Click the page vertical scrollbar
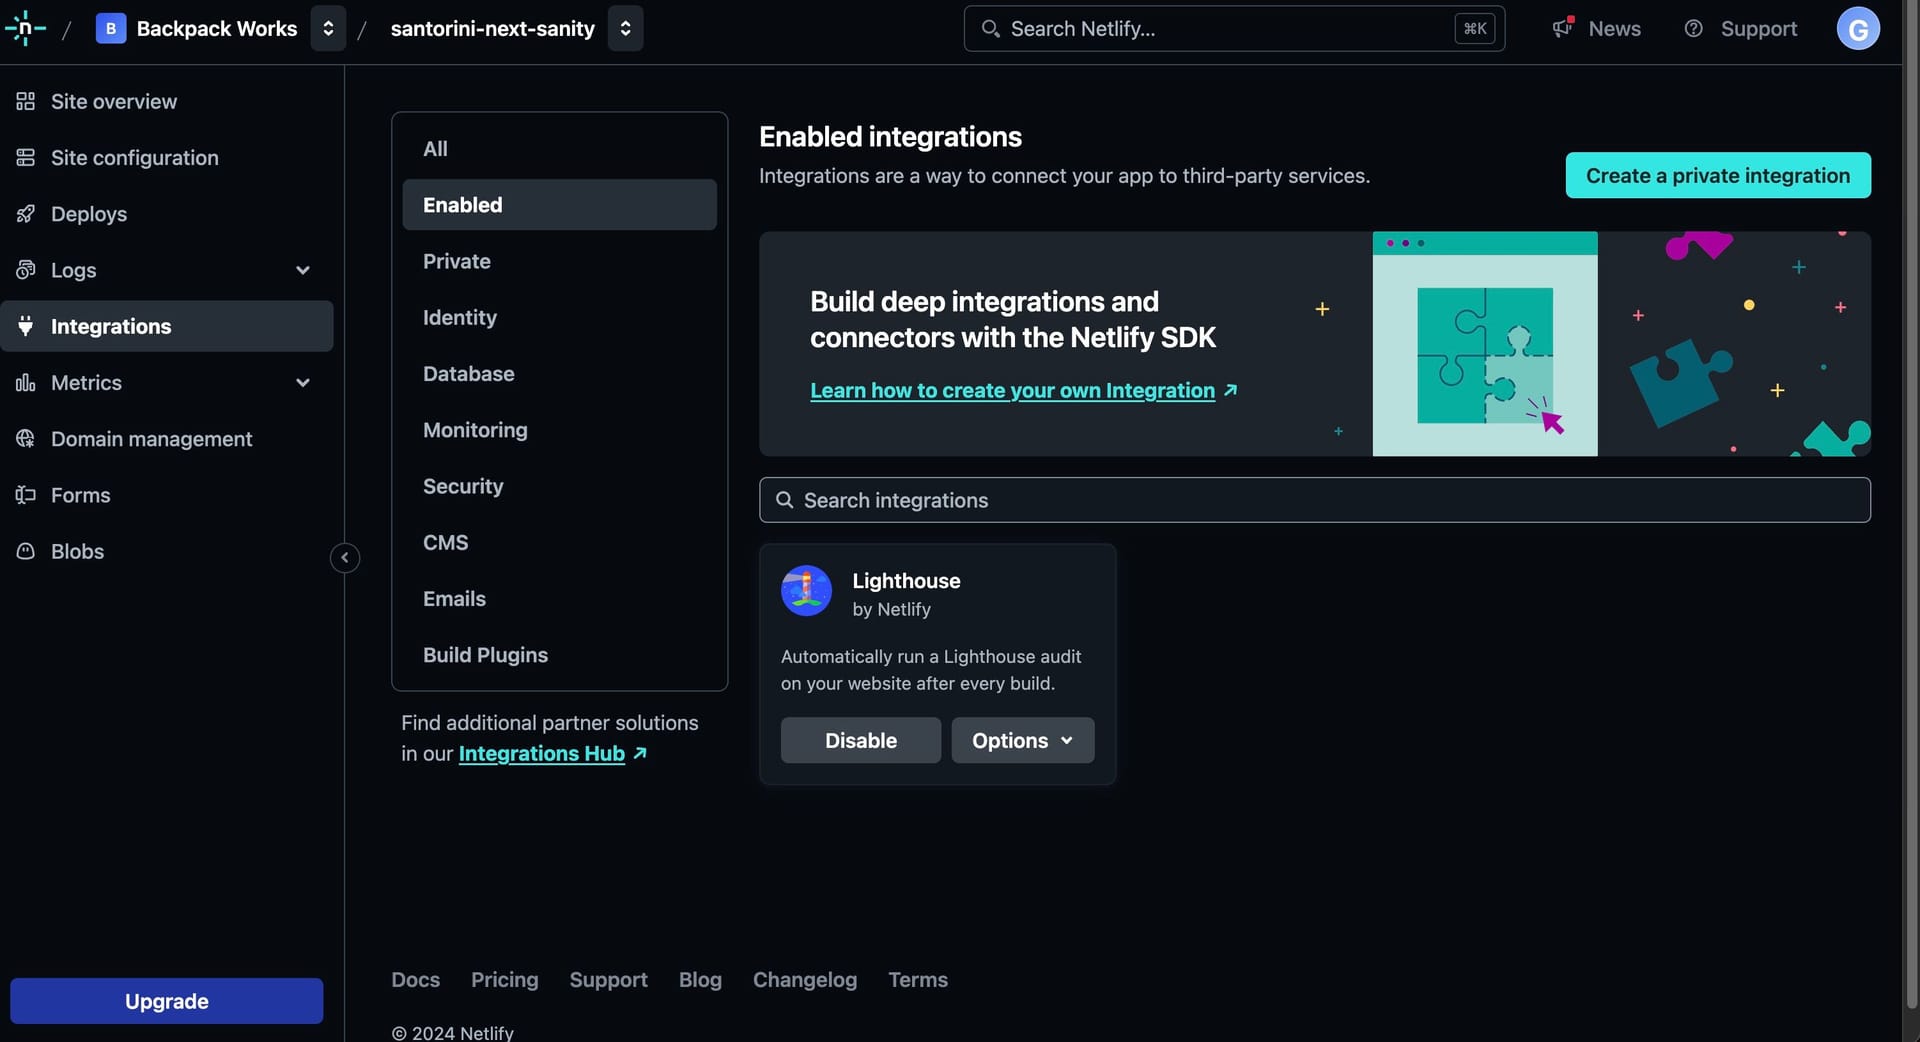 [1911, 500]
